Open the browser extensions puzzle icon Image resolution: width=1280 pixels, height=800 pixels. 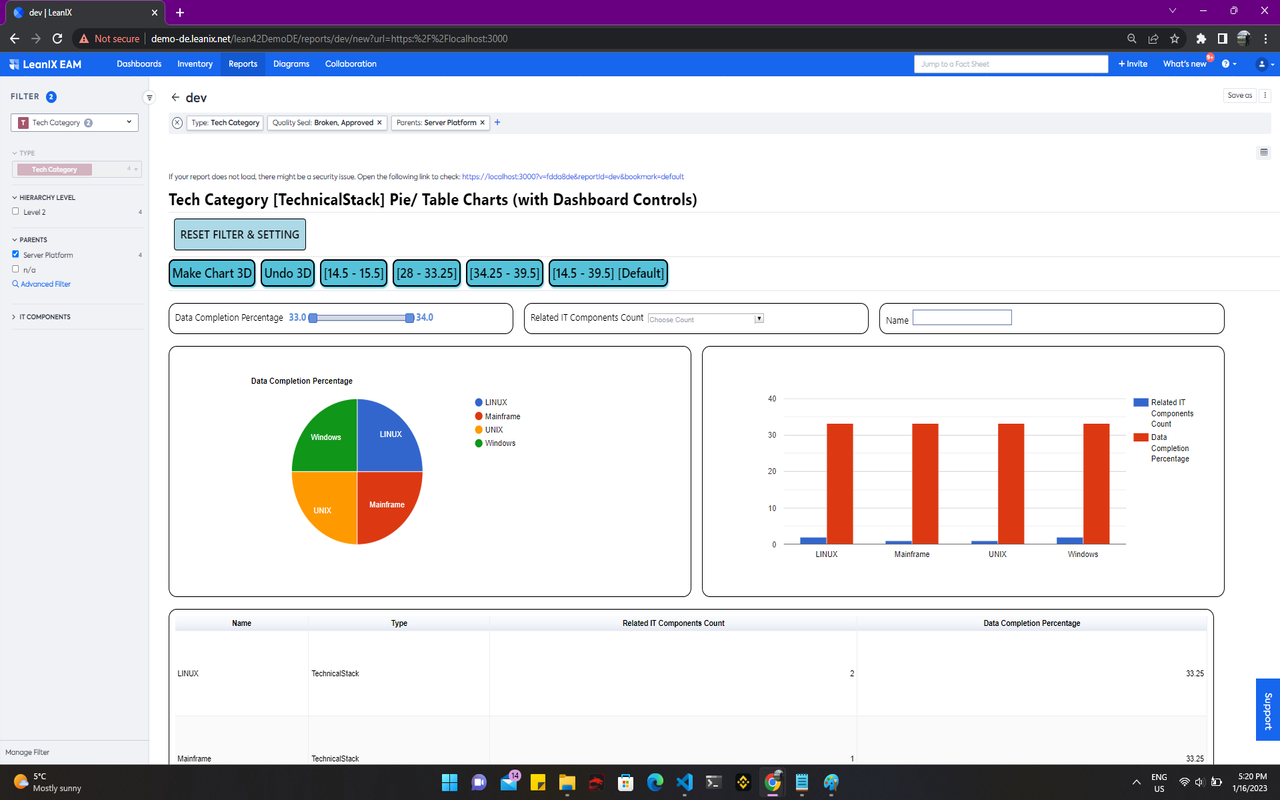tap(1201, 39)
